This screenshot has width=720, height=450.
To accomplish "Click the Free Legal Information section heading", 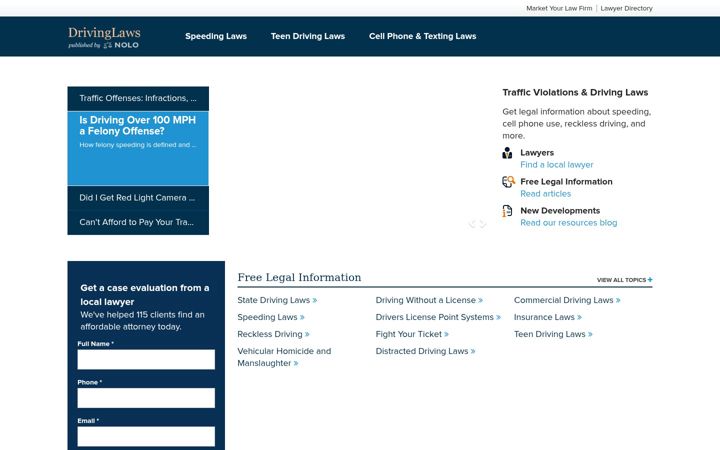I will point(299,277).
